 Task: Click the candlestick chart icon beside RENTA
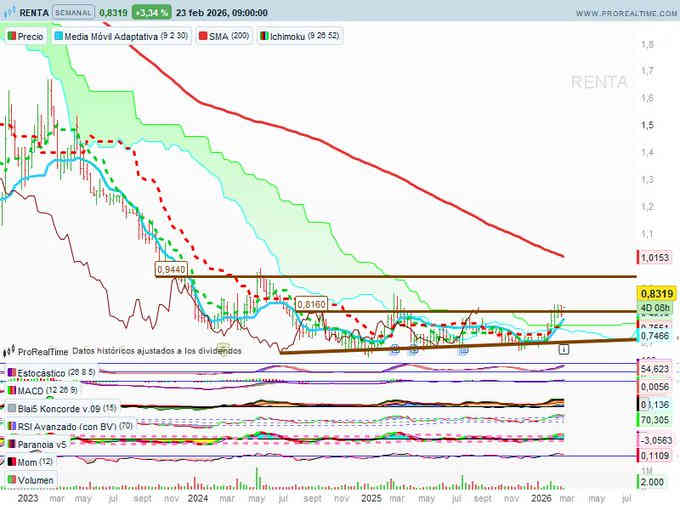(10, 13)
